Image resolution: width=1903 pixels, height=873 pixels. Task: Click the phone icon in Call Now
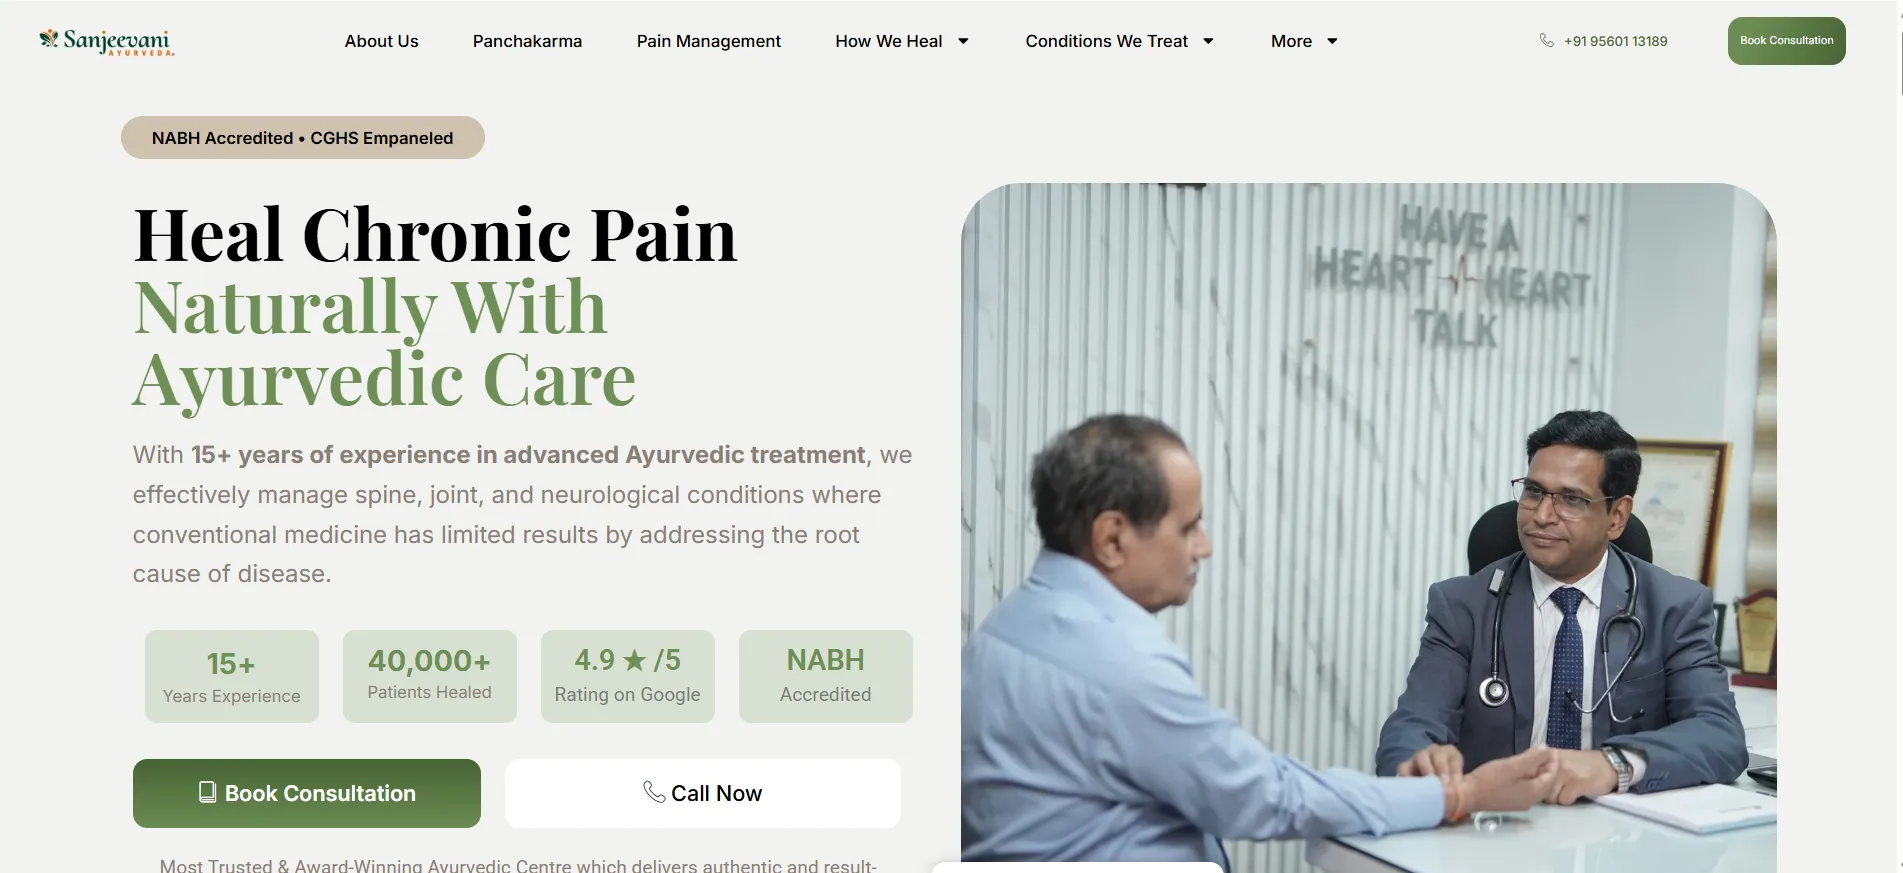(654, 792)
